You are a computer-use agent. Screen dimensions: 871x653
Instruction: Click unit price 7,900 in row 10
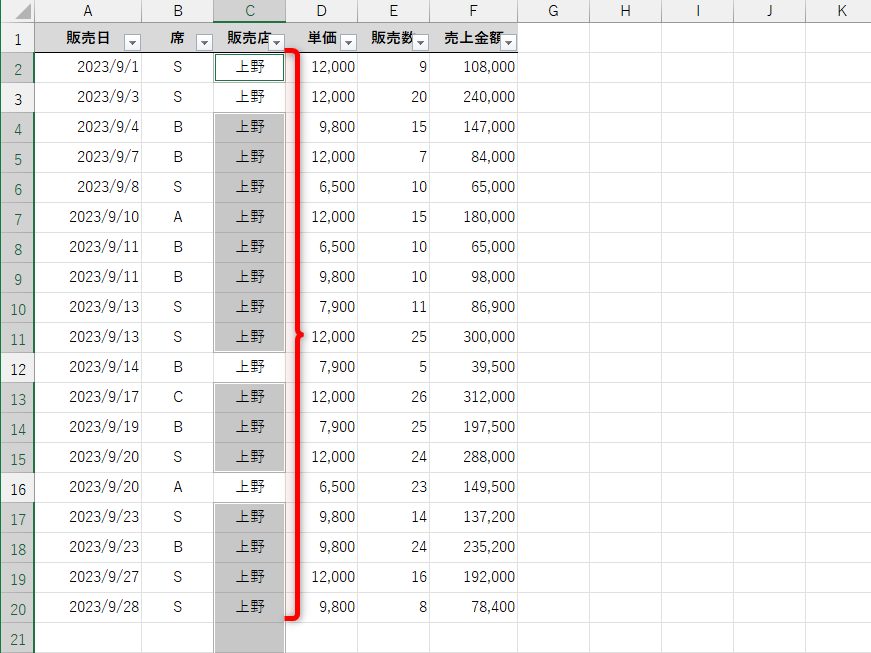click(322, 307)
